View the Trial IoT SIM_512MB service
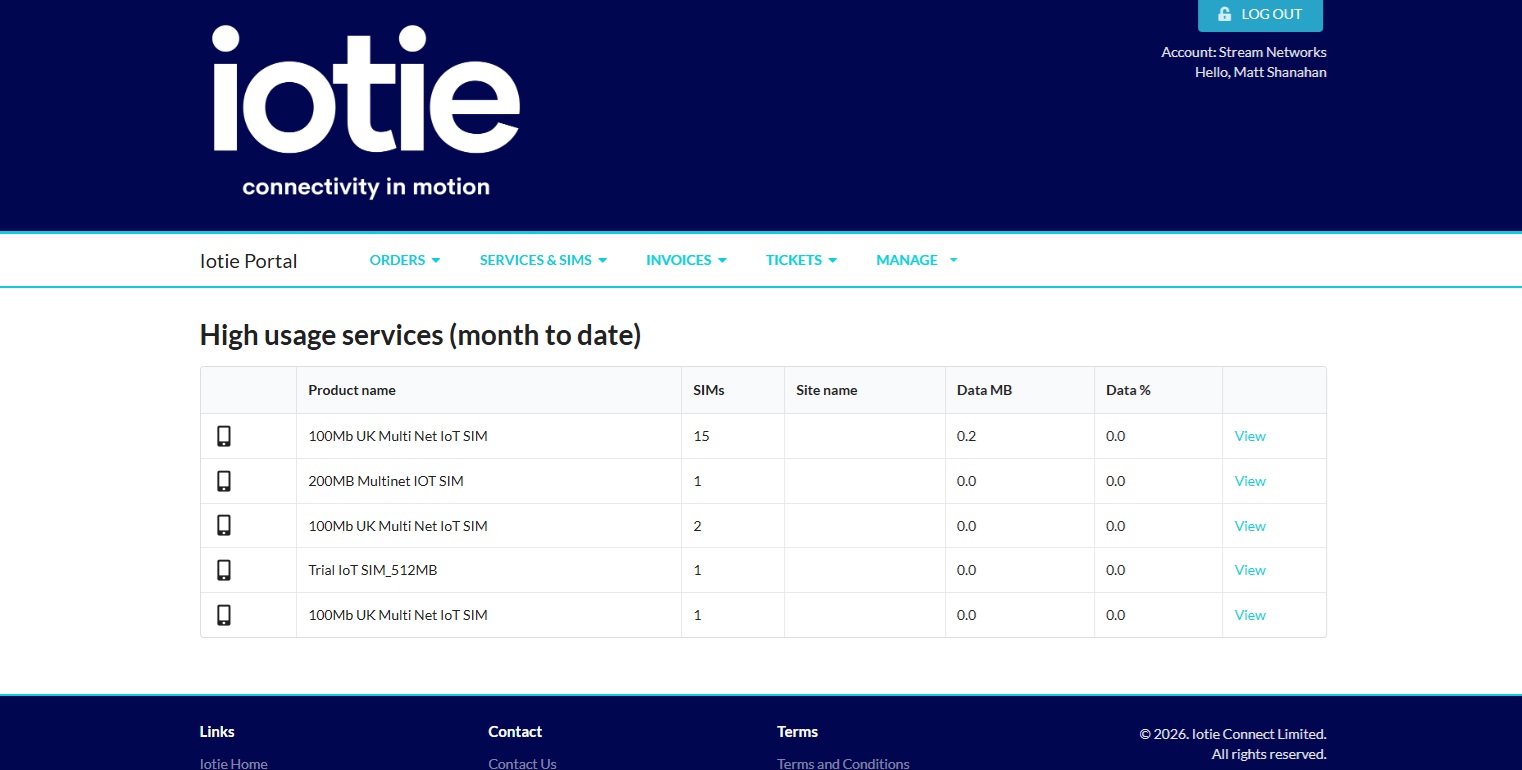The image size is (1522, 770). coord(1250,570)
